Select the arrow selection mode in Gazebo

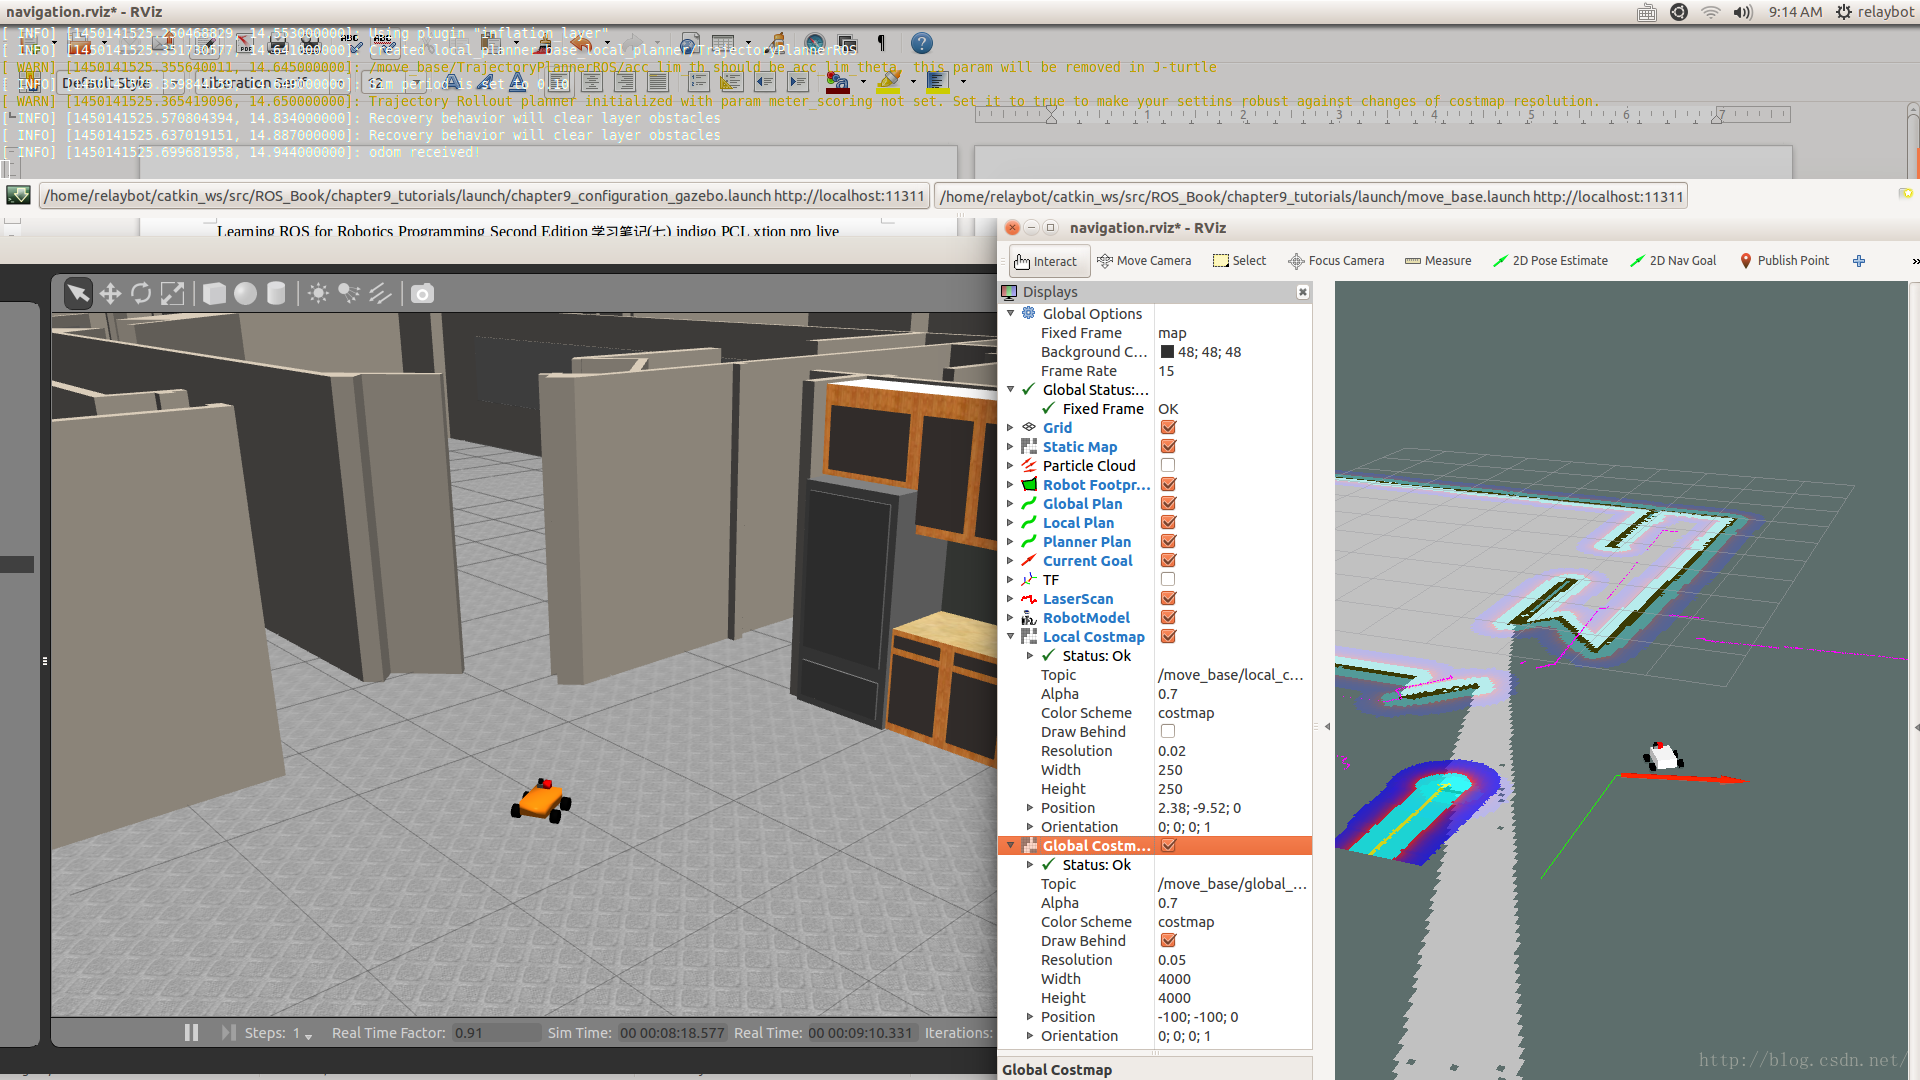pos(78,293)
